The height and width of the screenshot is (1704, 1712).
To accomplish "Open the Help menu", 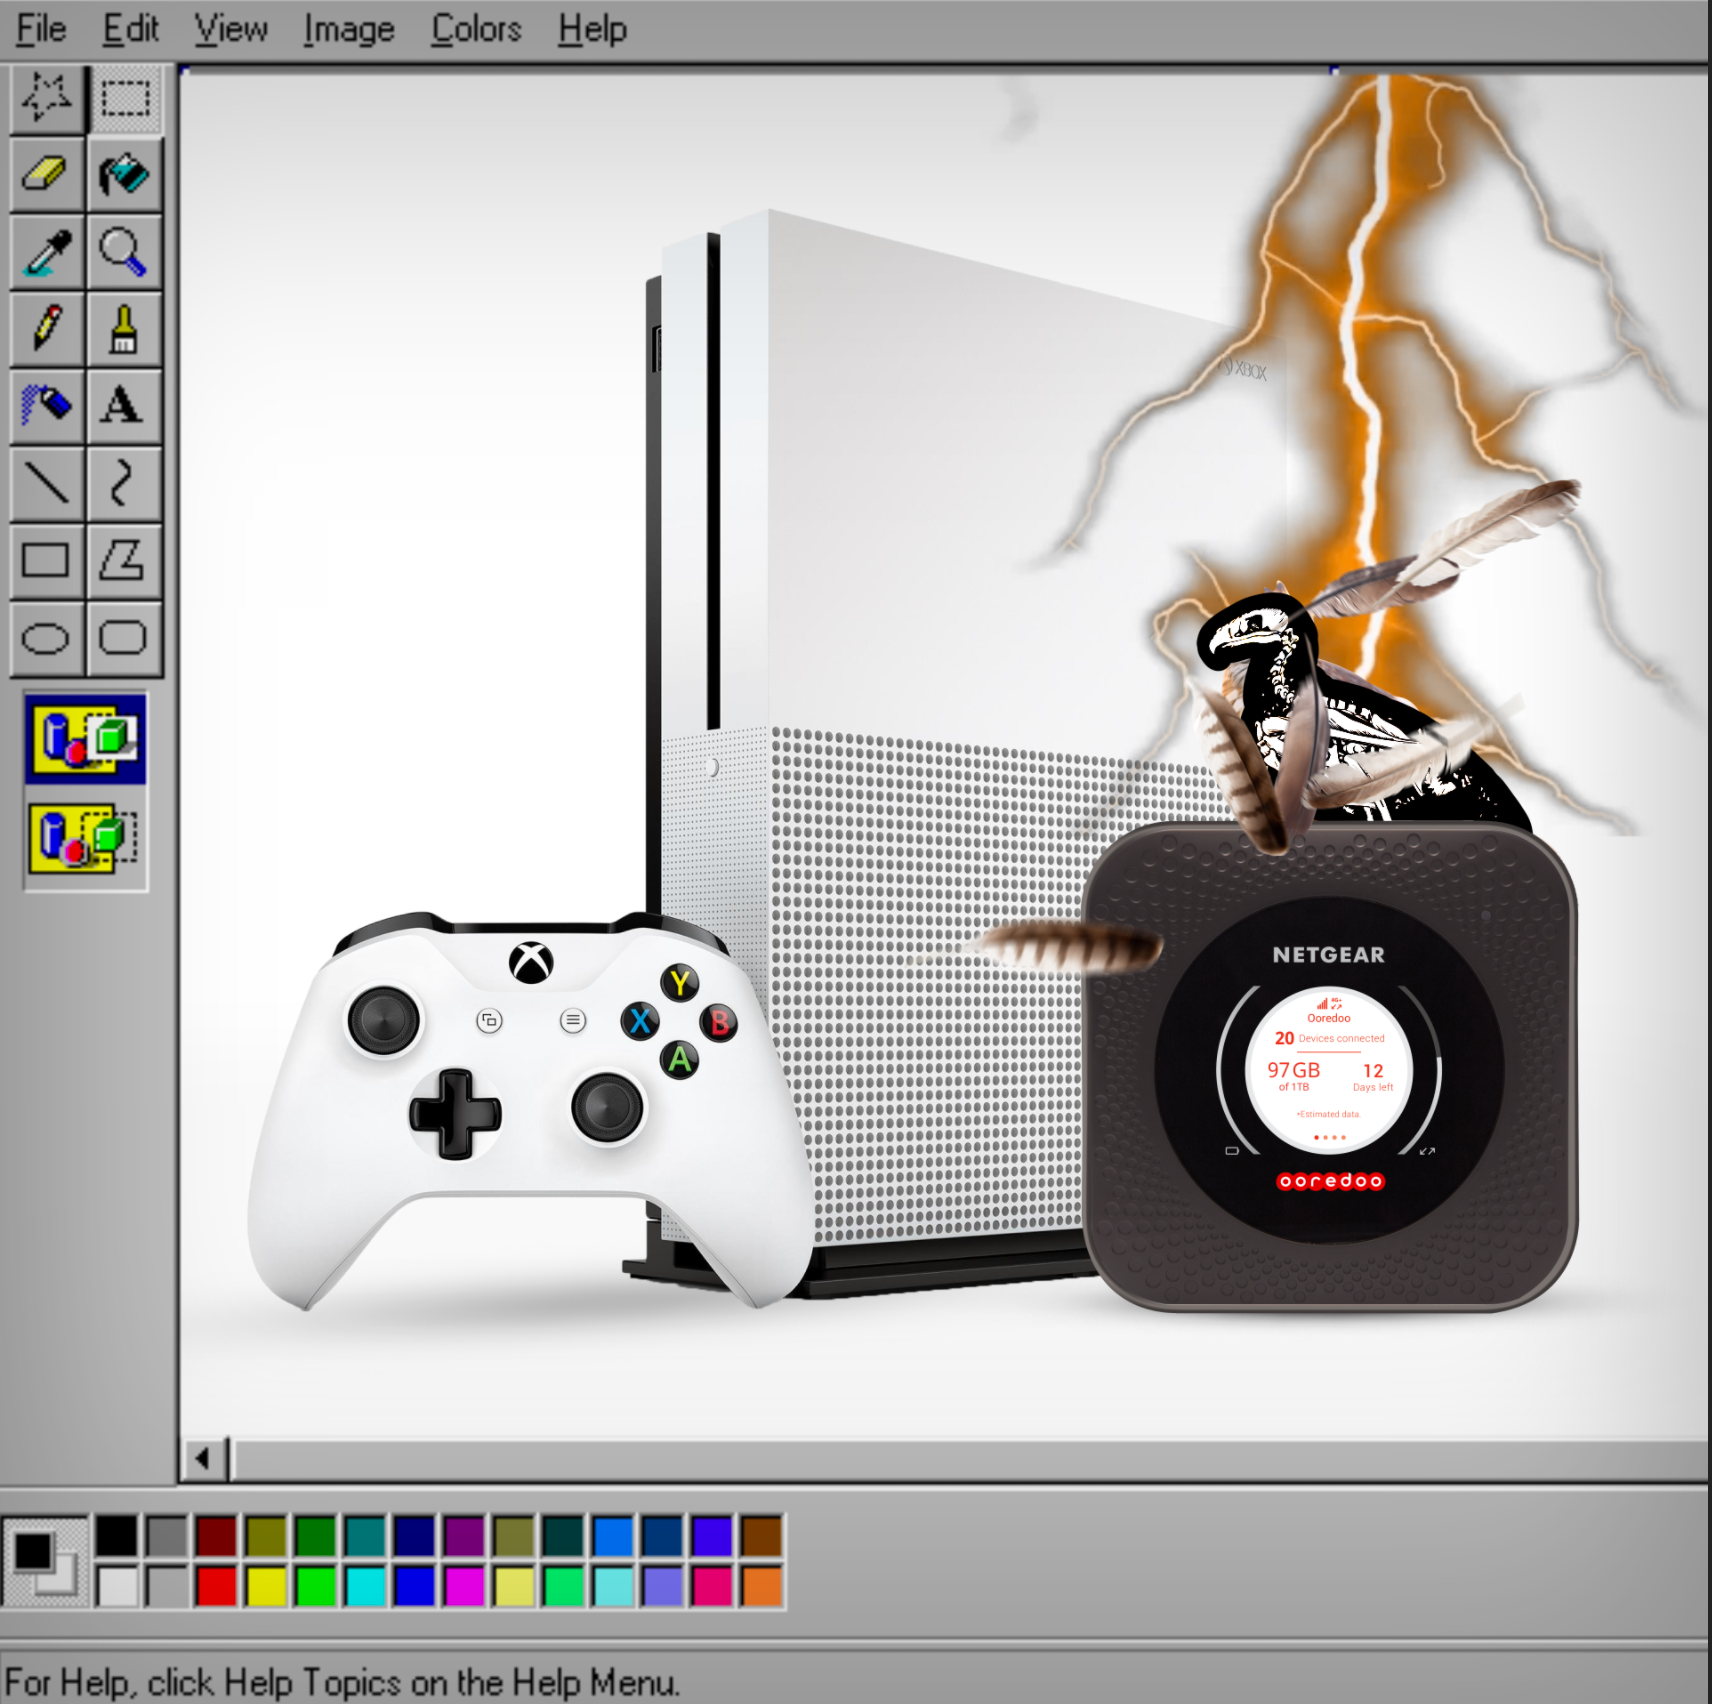I will [593, 29].
